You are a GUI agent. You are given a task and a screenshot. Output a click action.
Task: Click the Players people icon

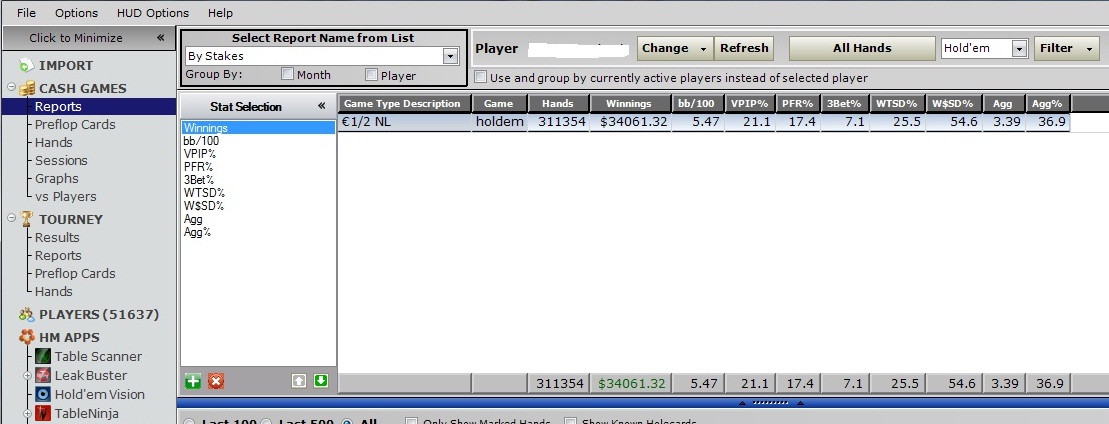coord(27,314)
